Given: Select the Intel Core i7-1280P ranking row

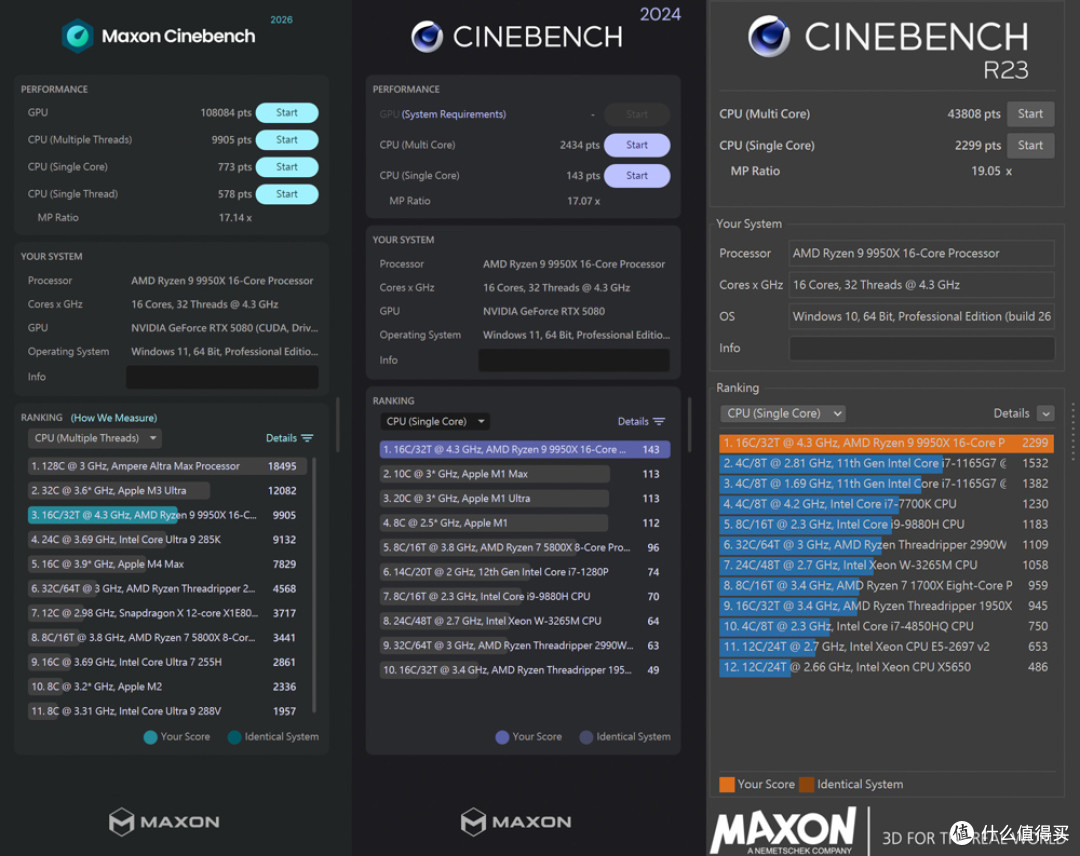Looking at the screenshot, I should pyautogui.click(x=525, y=572).
